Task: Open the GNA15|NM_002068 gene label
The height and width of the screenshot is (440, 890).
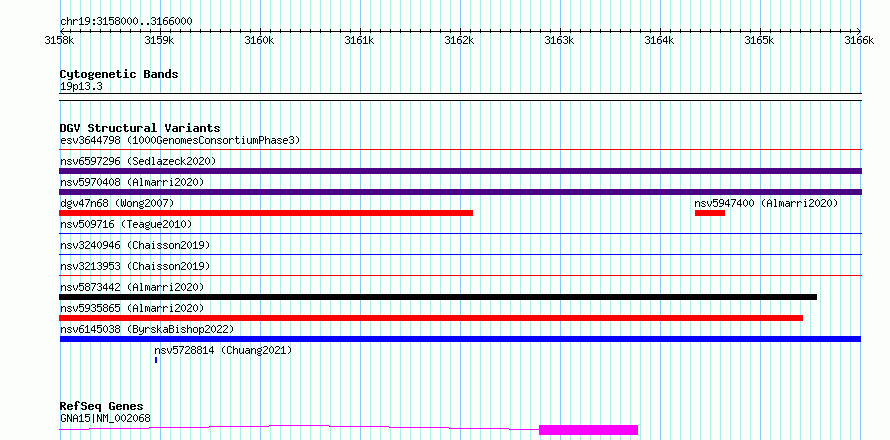Action: (105, 419)
